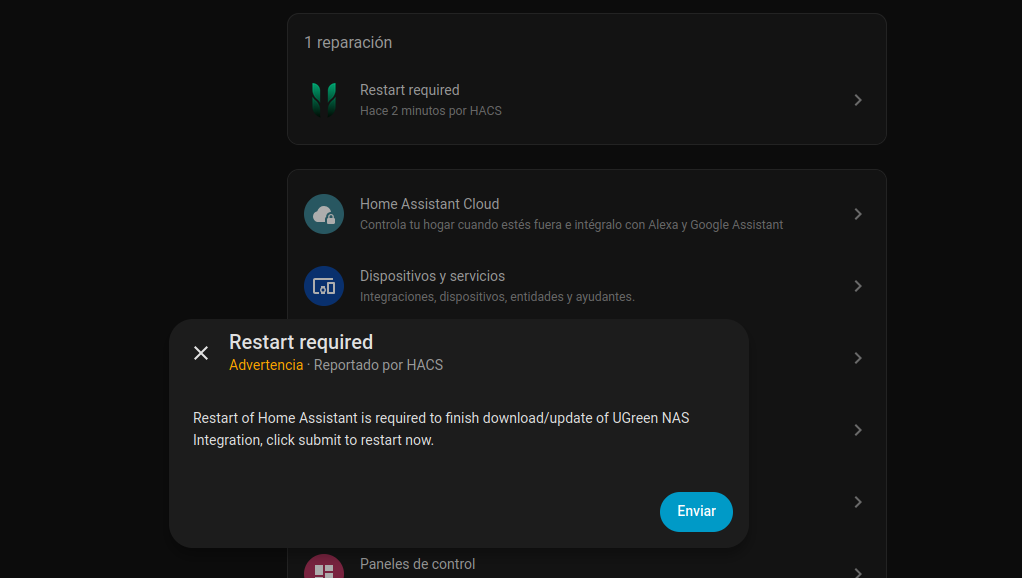
Task: Click the orange Advertencia label
Action: (x=266, y=365)
